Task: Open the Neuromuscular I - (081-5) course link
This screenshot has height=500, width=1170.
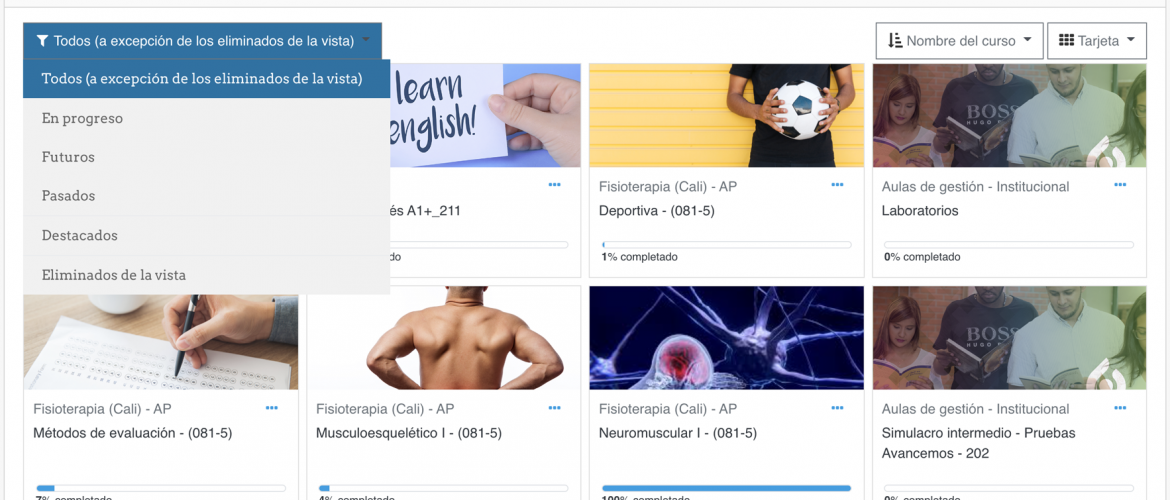Action: [x=678, y=433]
